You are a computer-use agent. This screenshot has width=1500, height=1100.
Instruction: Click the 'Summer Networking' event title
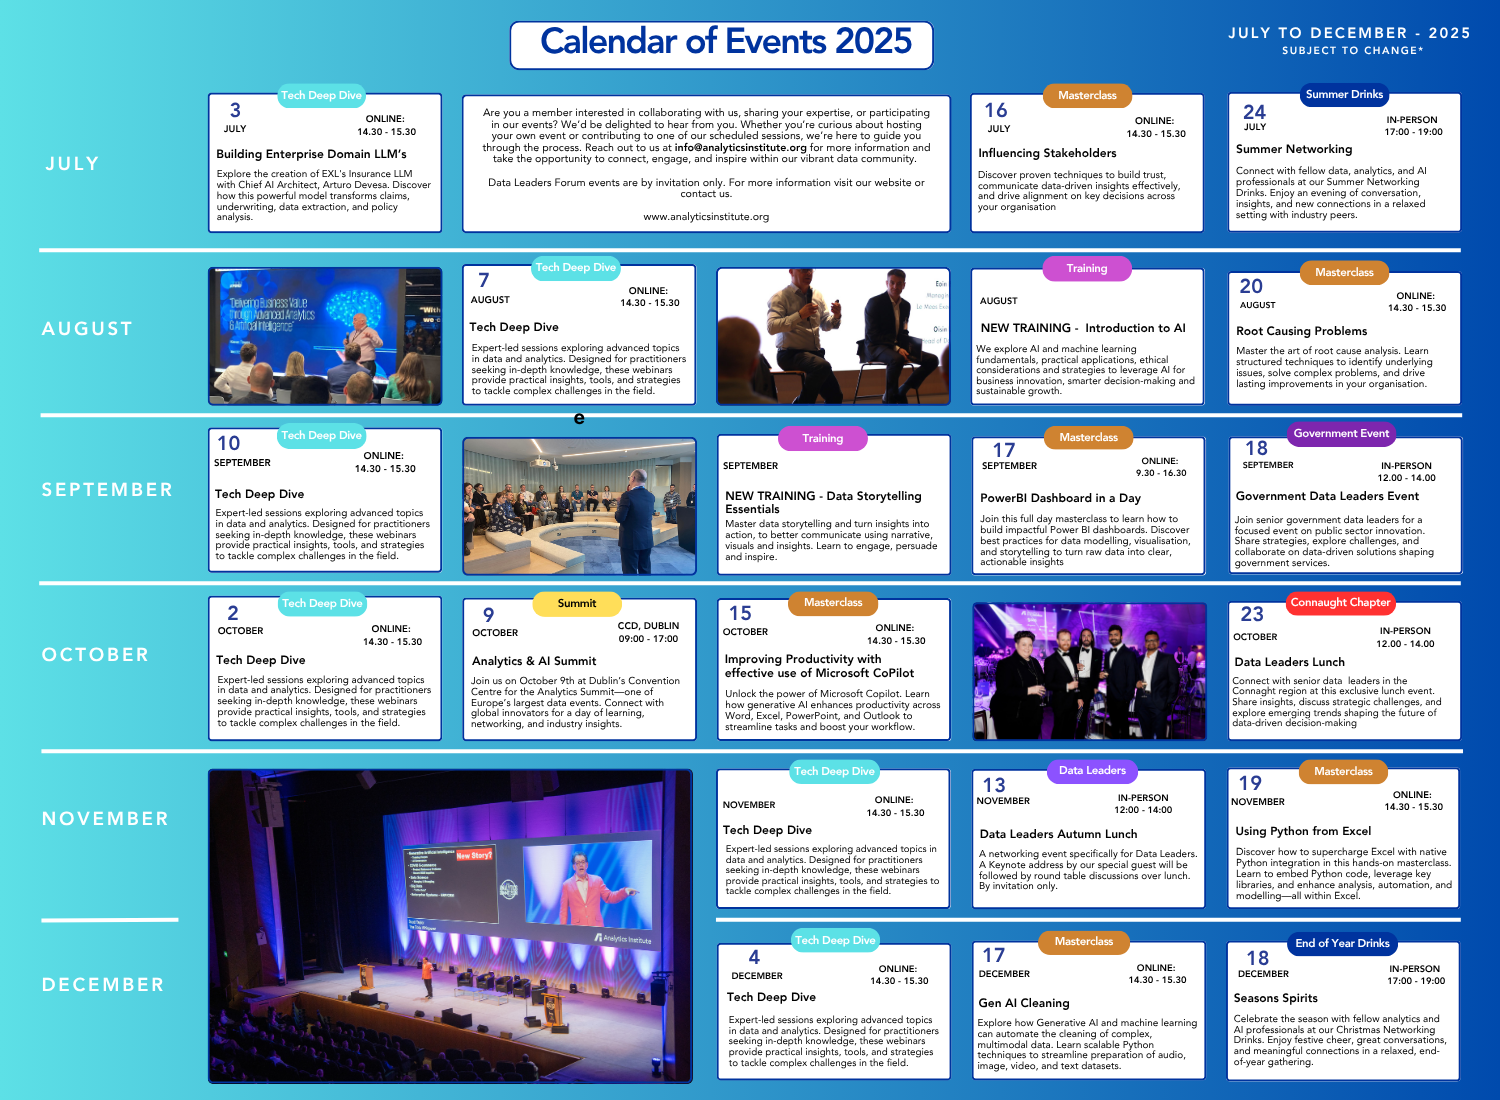[x=1294, y=149]
